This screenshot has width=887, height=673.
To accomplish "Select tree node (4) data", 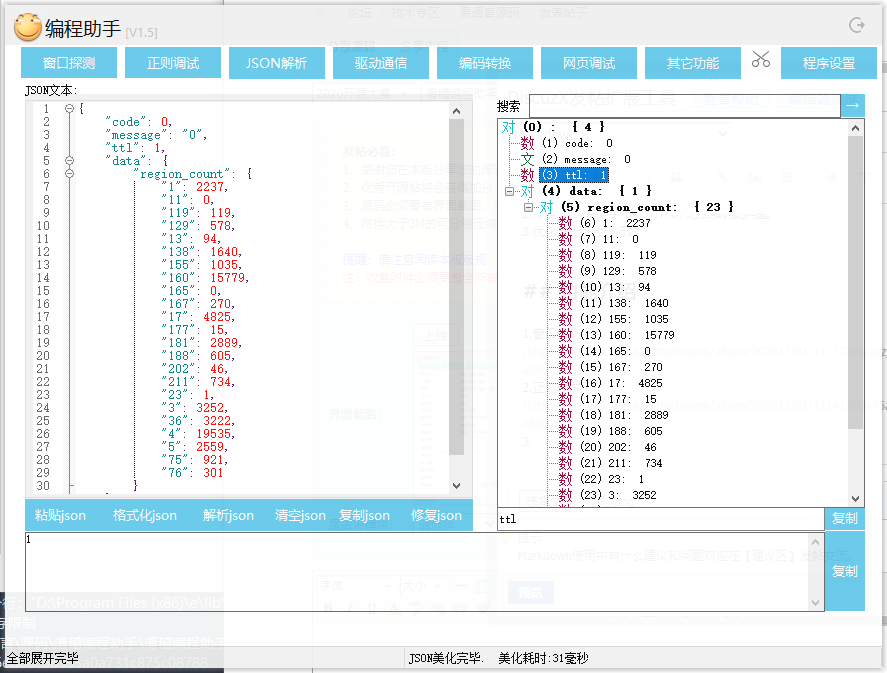I will tap(597, 191).
